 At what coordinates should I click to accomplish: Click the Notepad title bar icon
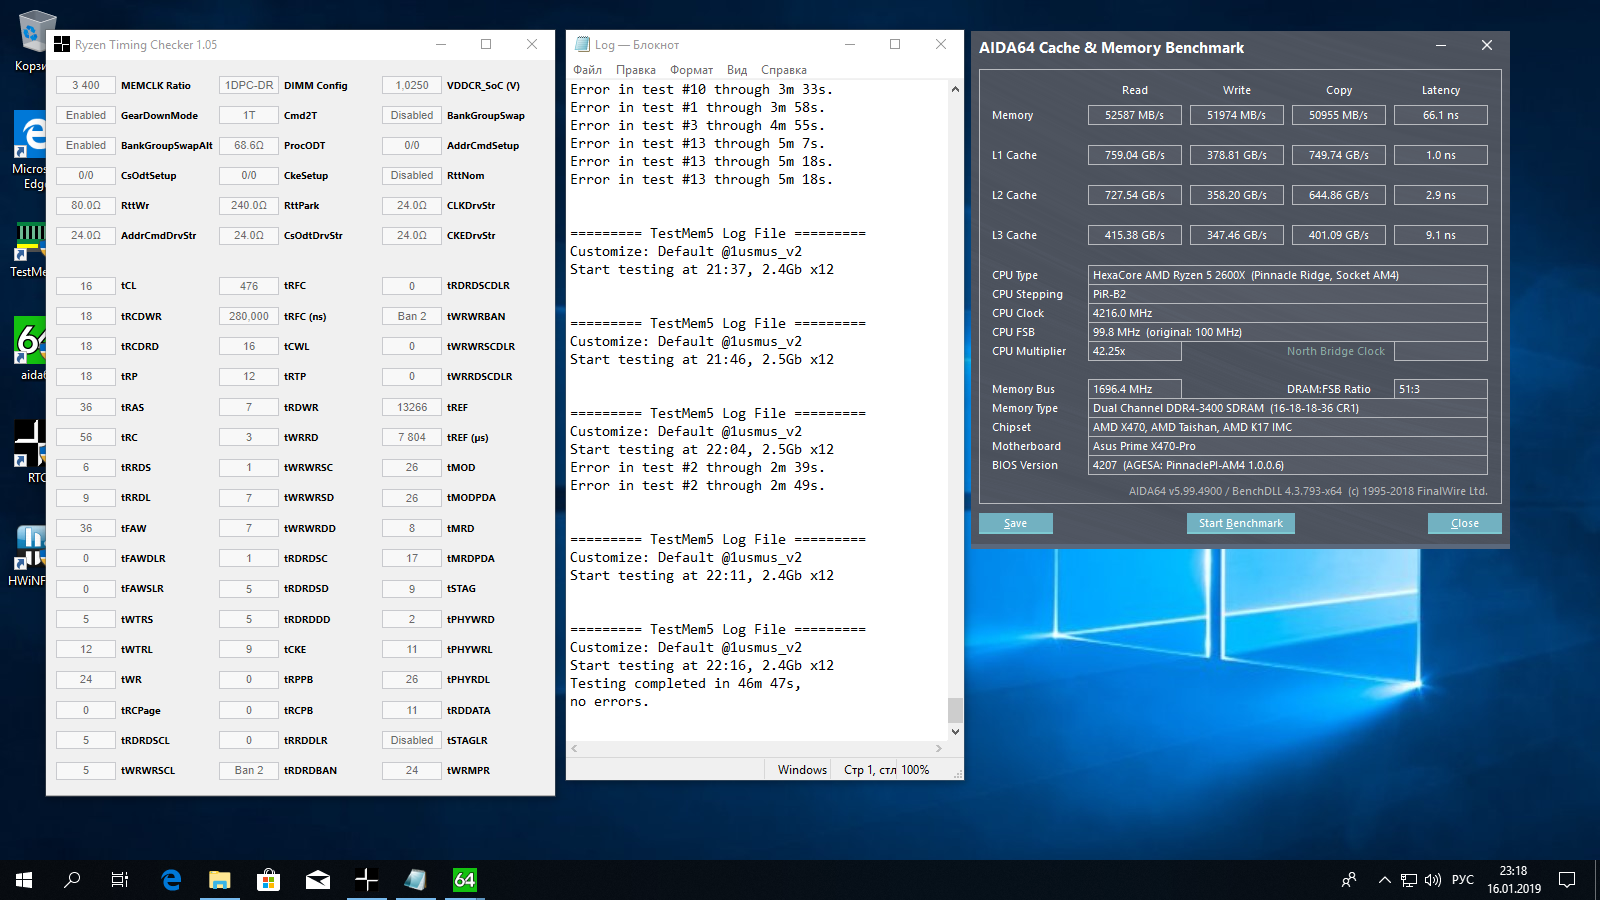pyautogui.click(x=582, y=44)
